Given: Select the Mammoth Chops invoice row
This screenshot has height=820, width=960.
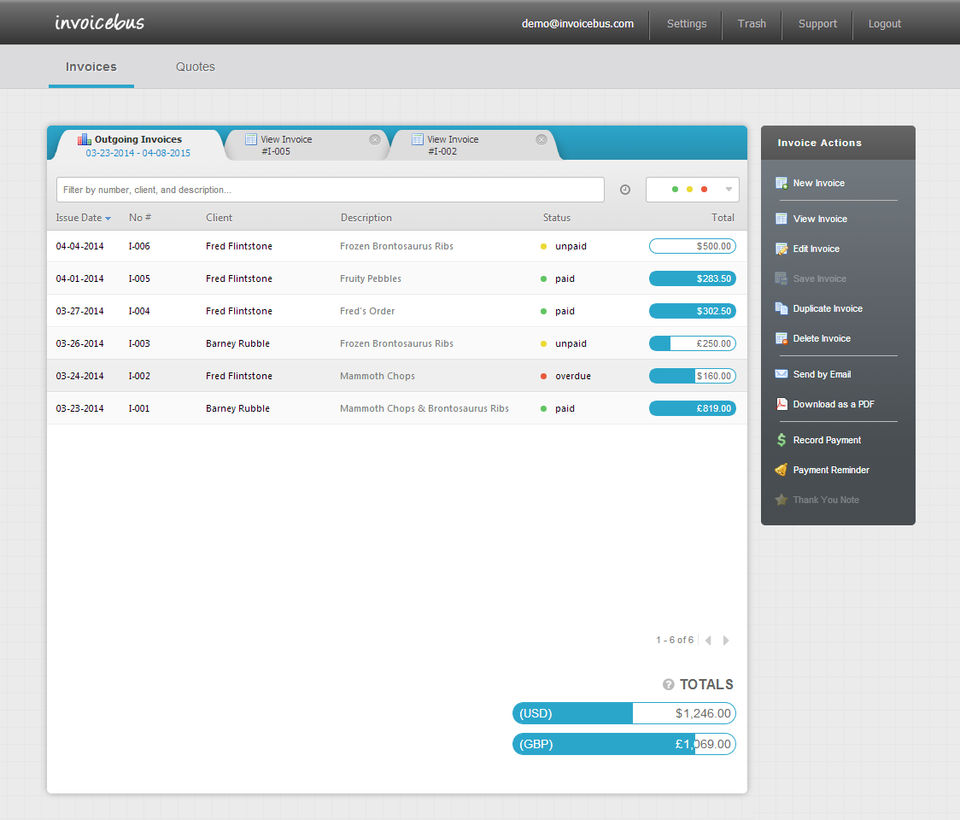Looking at the screenshot, I should click(397, 376).
